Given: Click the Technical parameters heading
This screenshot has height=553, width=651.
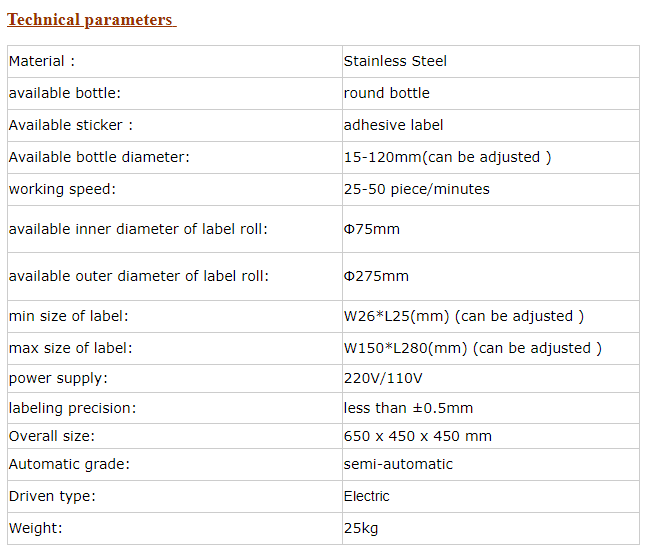Looking at the screenshot, I should point(91,20).
